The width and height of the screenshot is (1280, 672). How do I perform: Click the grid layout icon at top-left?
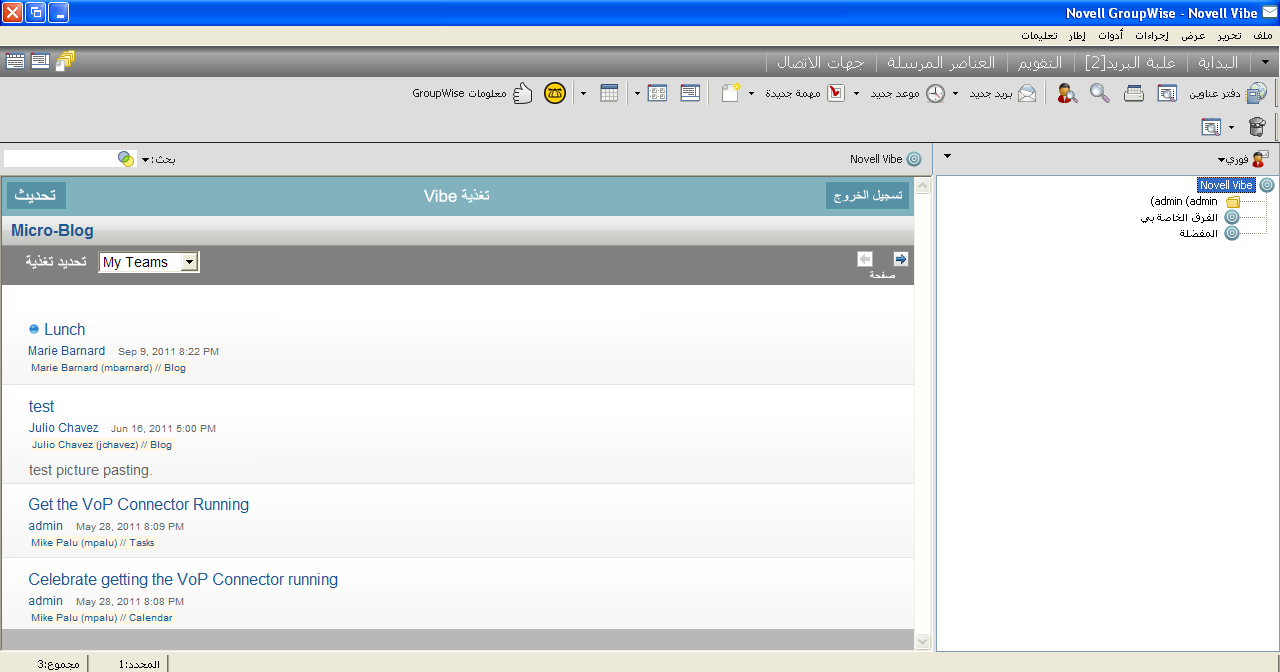click(x=15, y=60)
